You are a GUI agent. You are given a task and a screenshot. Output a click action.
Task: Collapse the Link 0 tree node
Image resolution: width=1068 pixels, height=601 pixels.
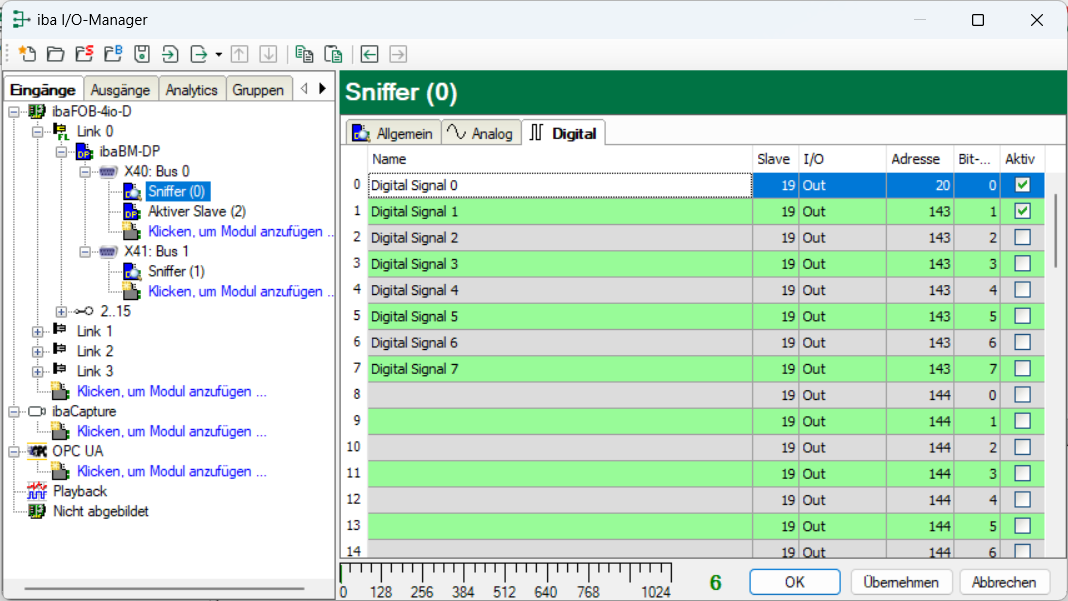(37, 132)
